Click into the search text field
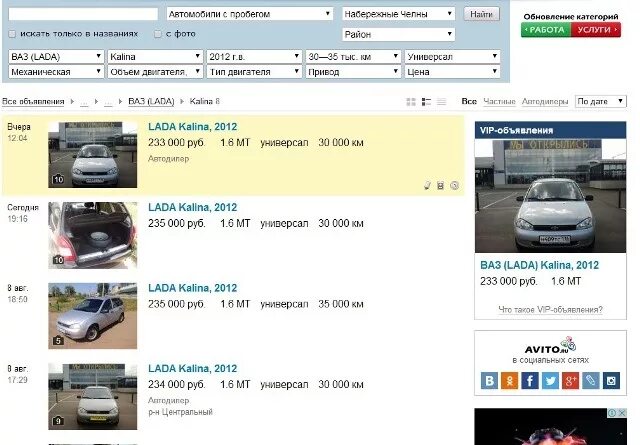640x445 pixels. point(83,14)
